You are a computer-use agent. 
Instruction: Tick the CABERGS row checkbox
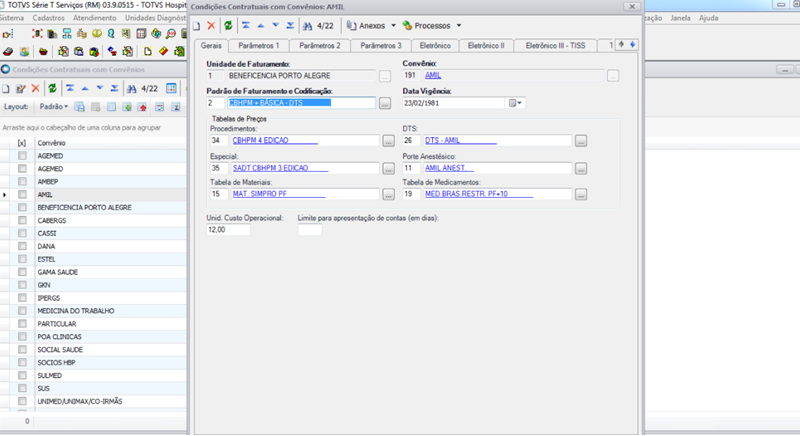(22, 220)
